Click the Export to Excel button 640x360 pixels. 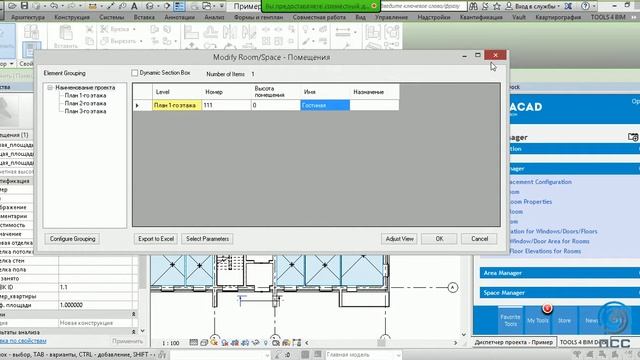coord(156,239)
